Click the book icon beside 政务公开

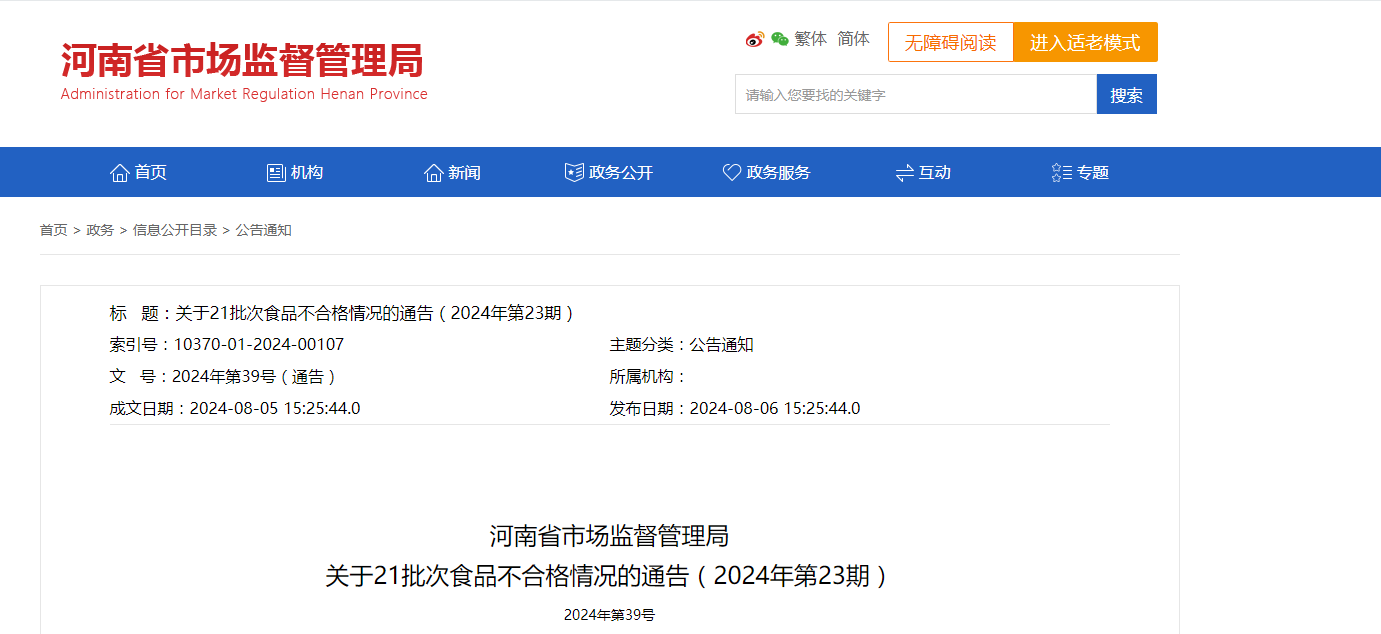click(x=574, y=173)
